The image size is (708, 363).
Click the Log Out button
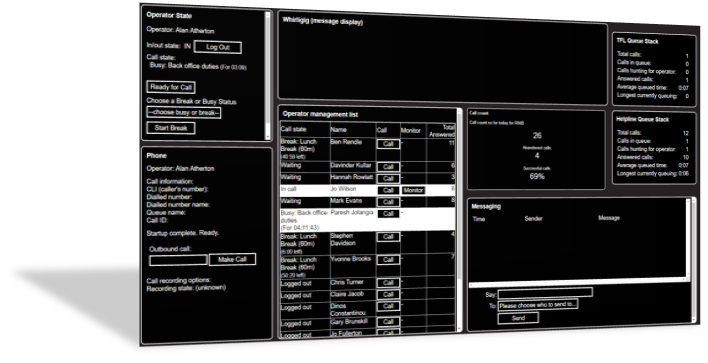point(218,47)
